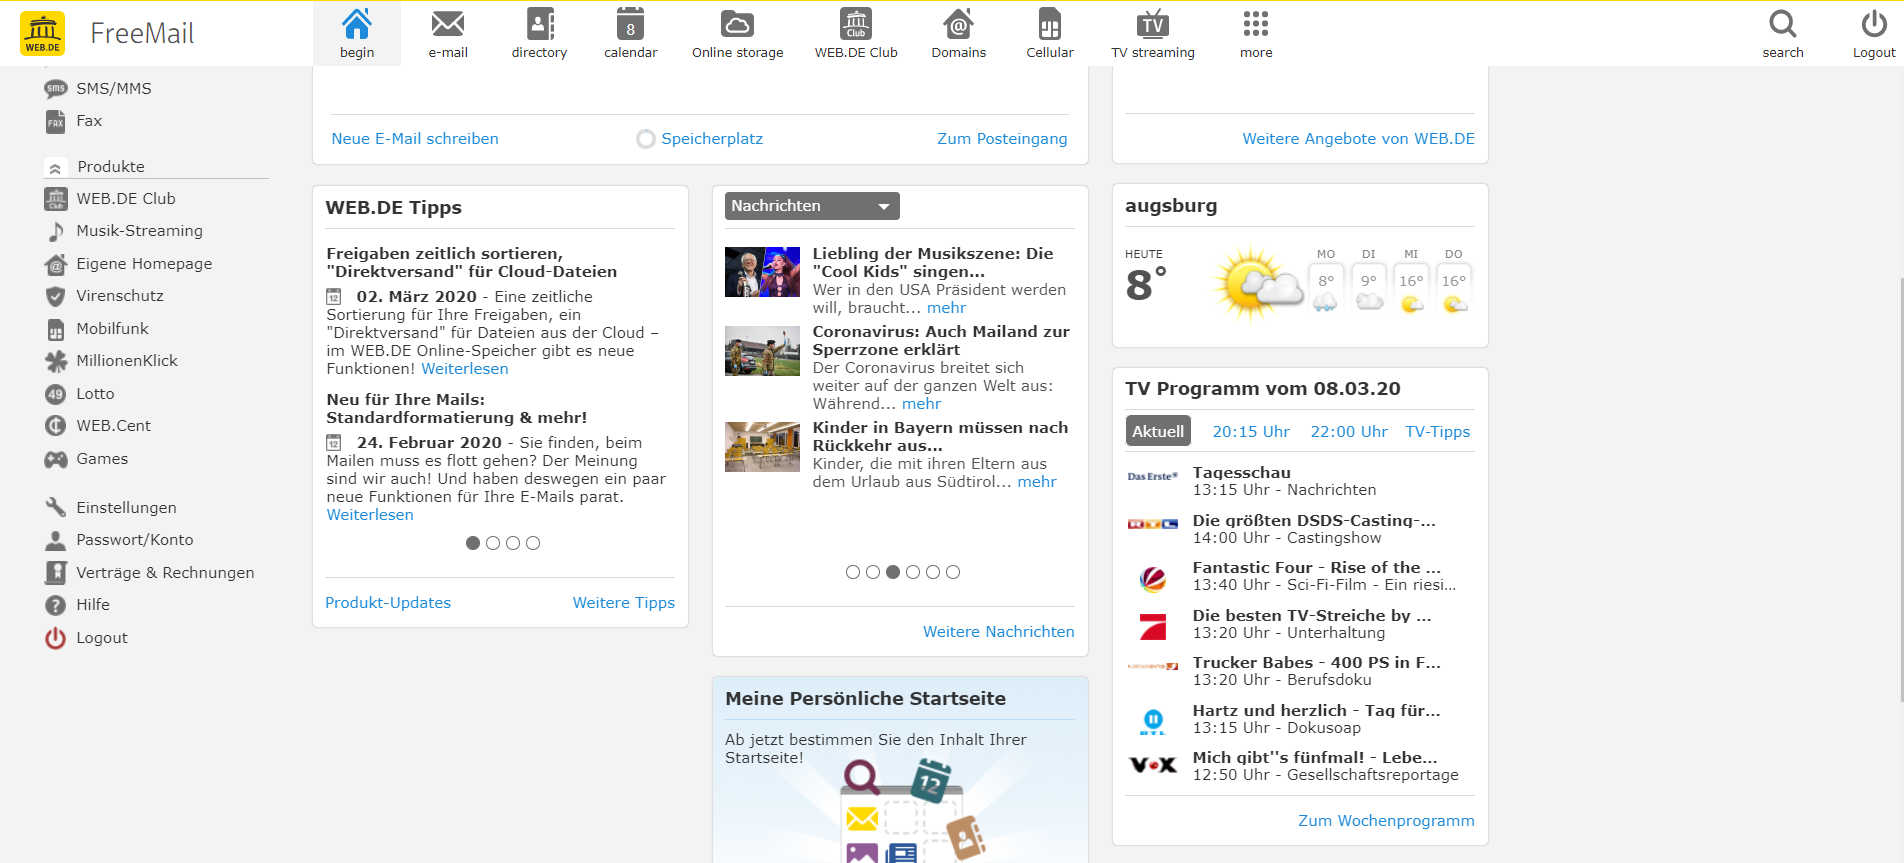Select the last news carousel dot

point(953,572)
